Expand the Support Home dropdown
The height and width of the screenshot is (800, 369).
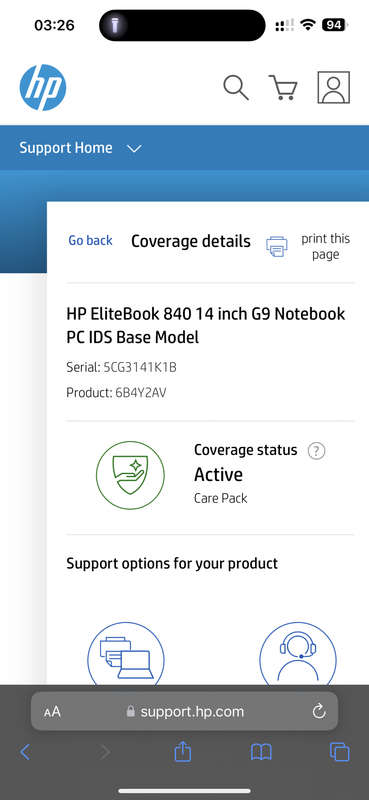pyautogui.click(x=80, y=148)
